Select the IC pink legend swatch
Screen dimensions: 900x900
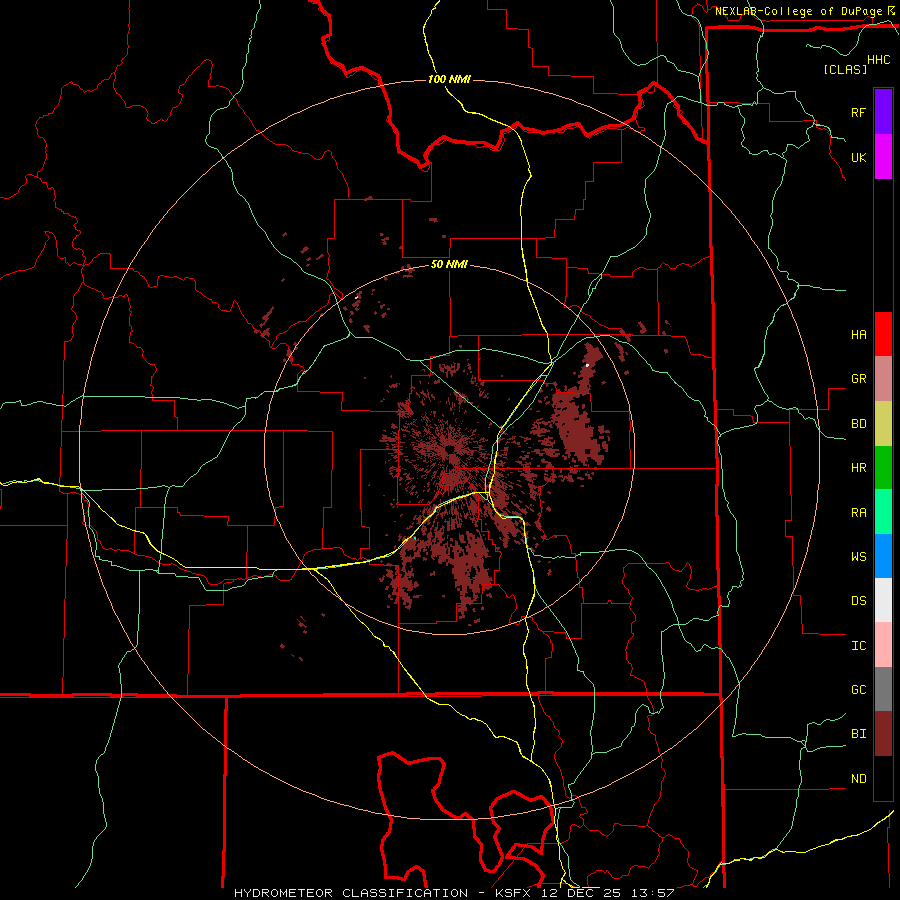click(883, 645)
